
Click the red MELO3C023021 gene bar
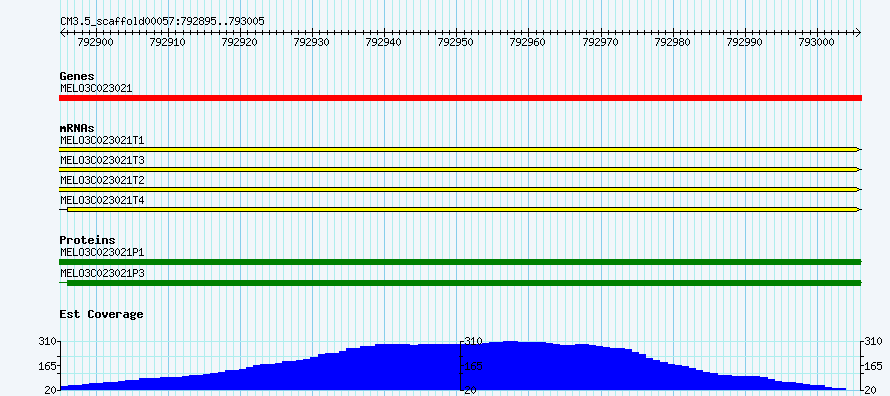[x=460, y=98]
